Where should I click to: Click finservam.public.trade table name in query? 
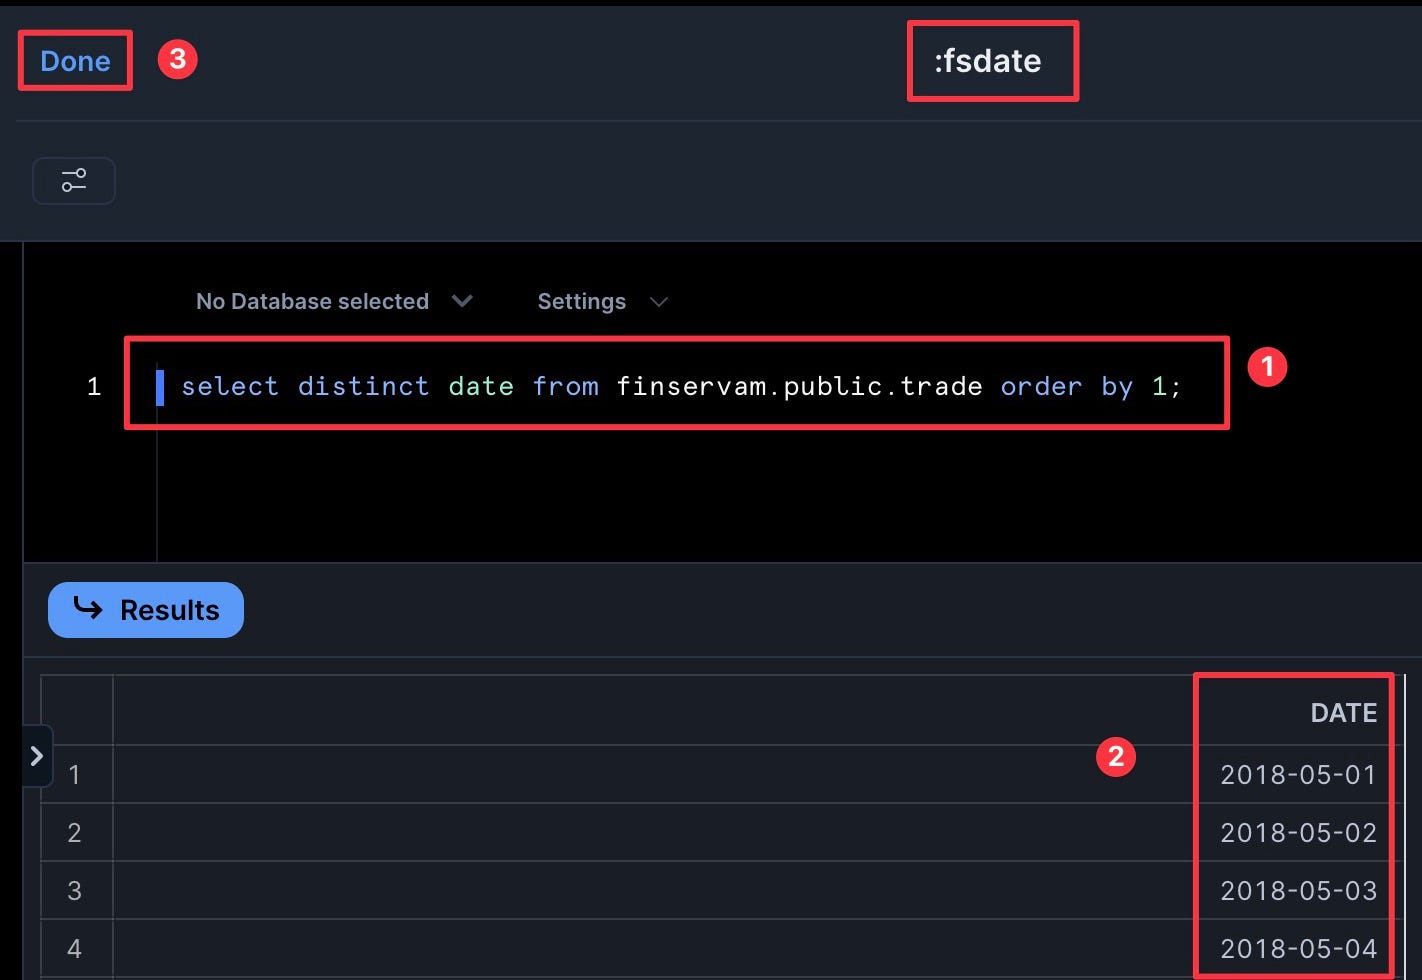(x=799, y=386)
